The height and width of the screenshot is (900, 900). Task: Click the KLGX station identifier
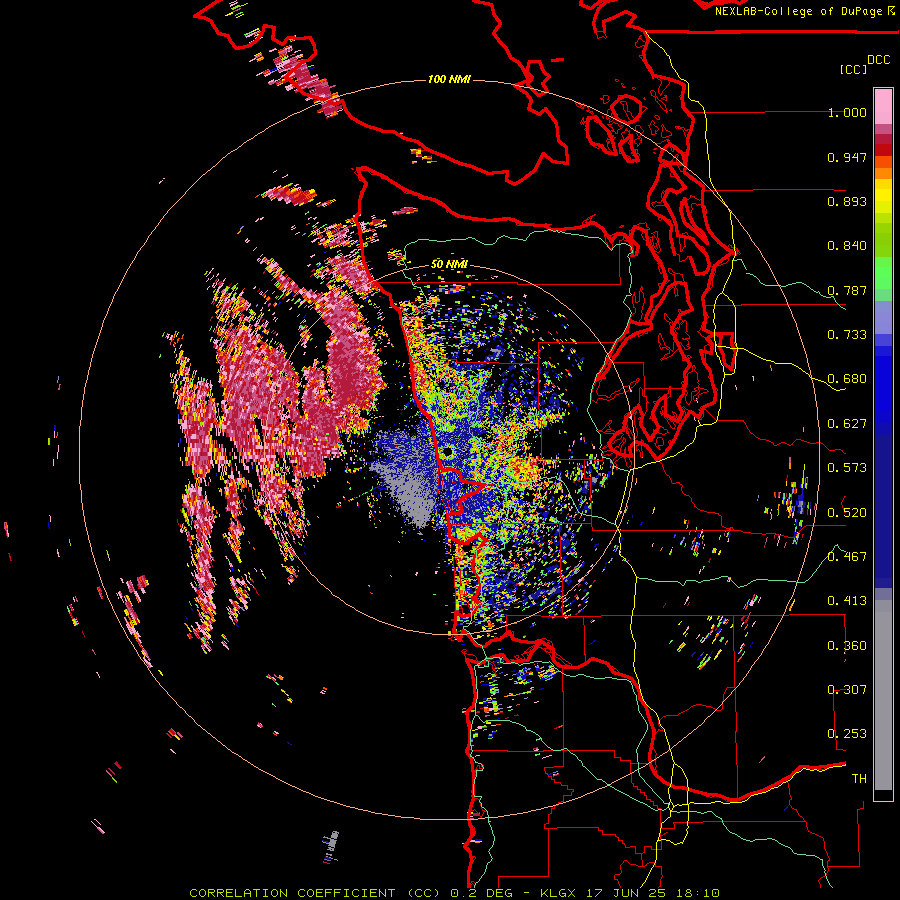coord(559,893)
